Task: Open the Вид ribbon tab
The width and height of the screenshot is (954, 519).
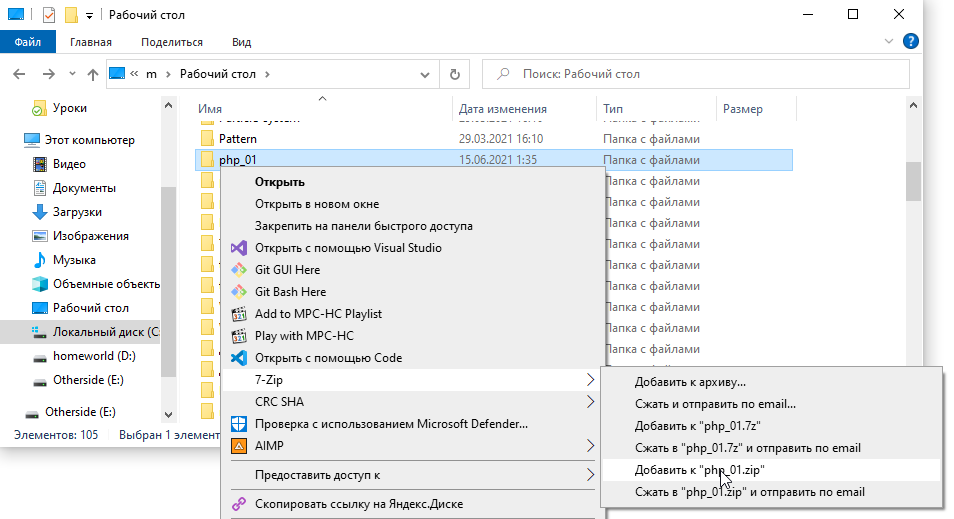Action: (241, 42)
